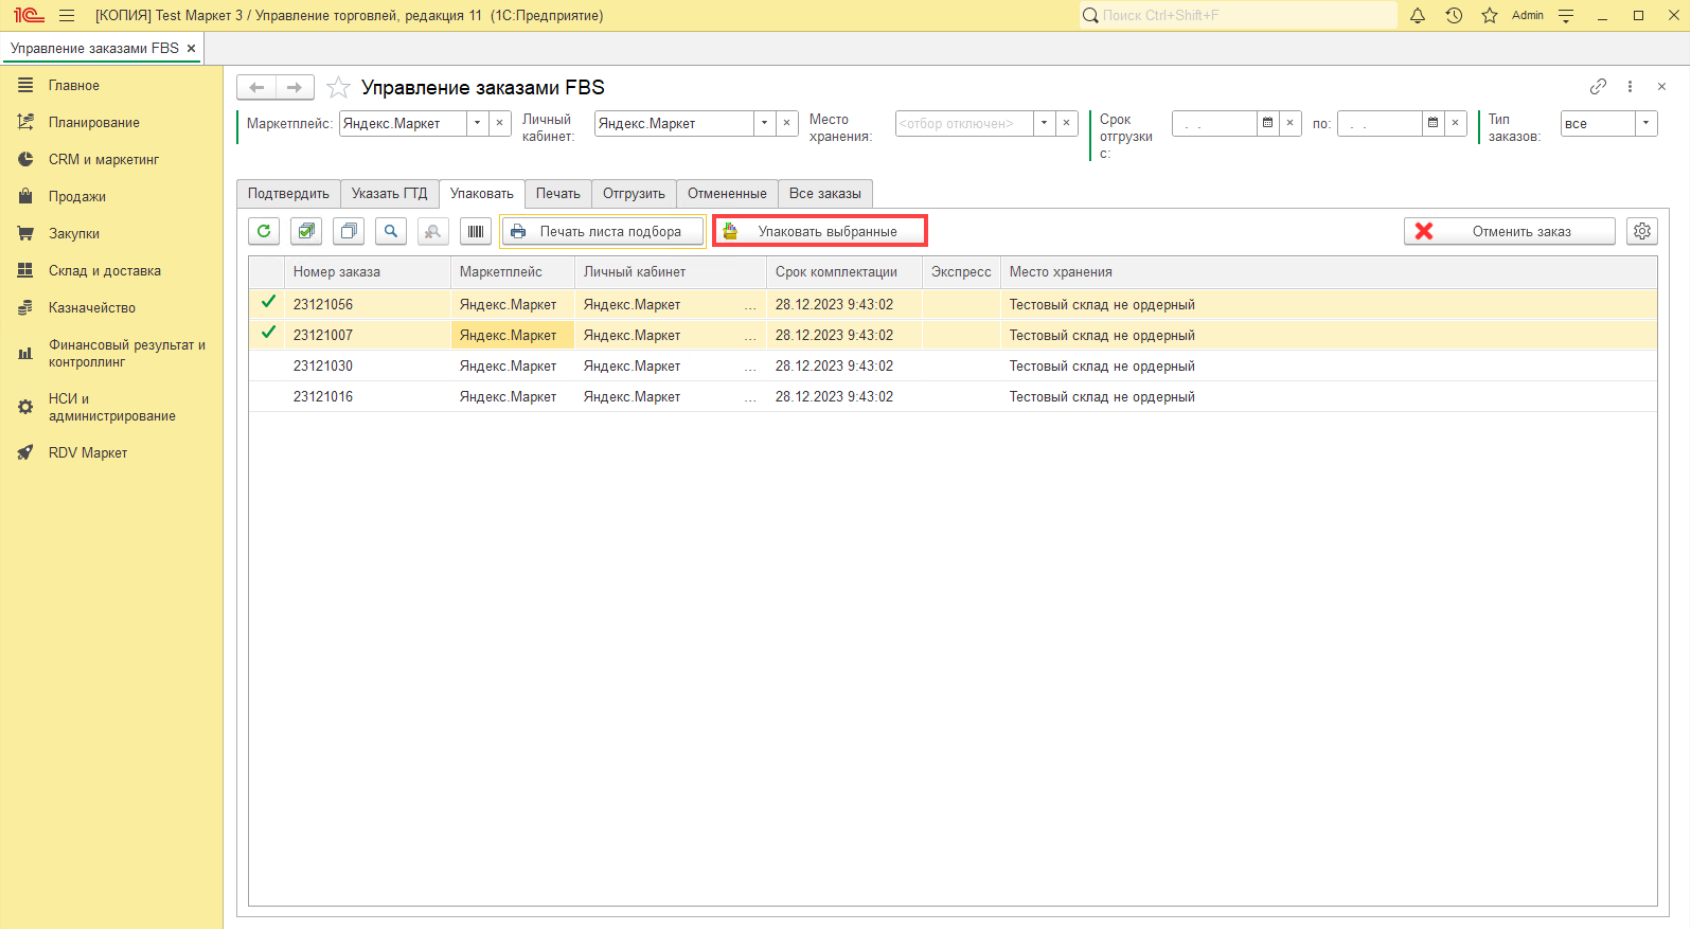This screenshot has height=929, width=1690.
Task: Switch to Отмененные tab
Action: coord(727,194)
